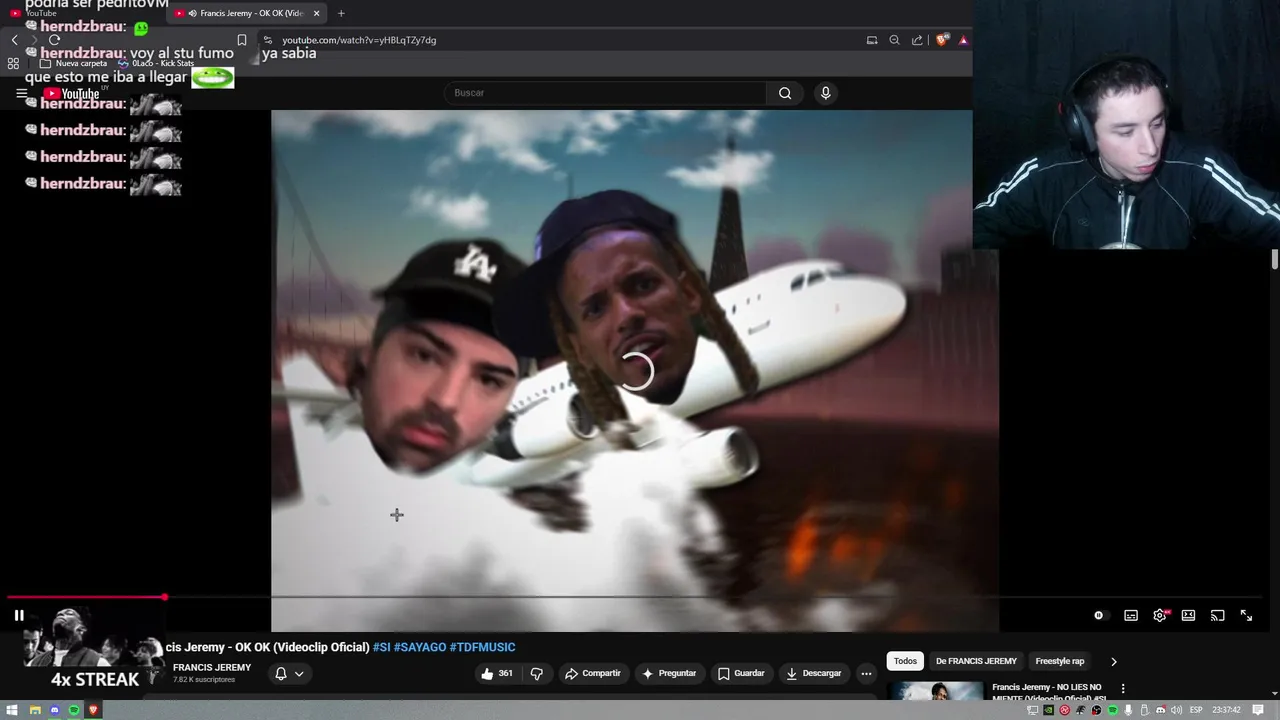Toggle subtitles in the video player
The width and height of the screenshot is (1280, 720).
(x=1131, y=616)
